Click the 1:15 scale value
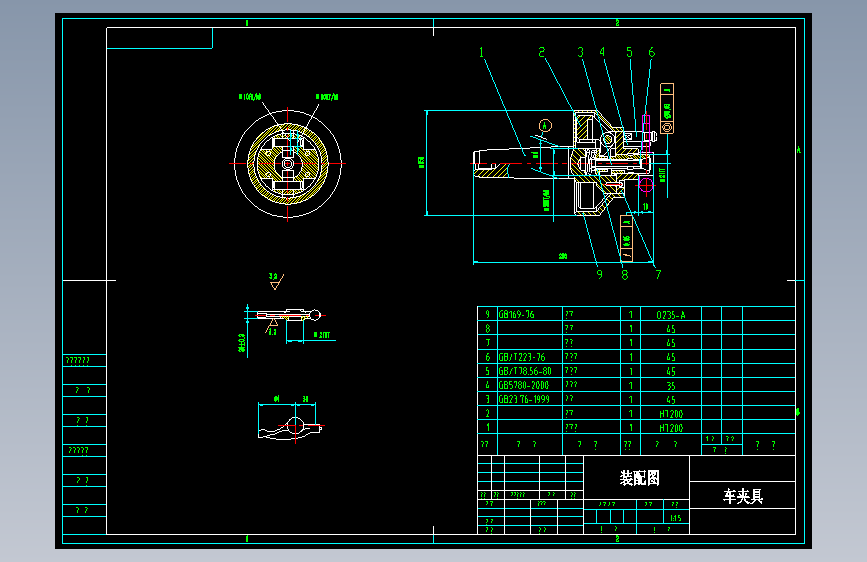 pyautogui.click(x=676, y=518)
